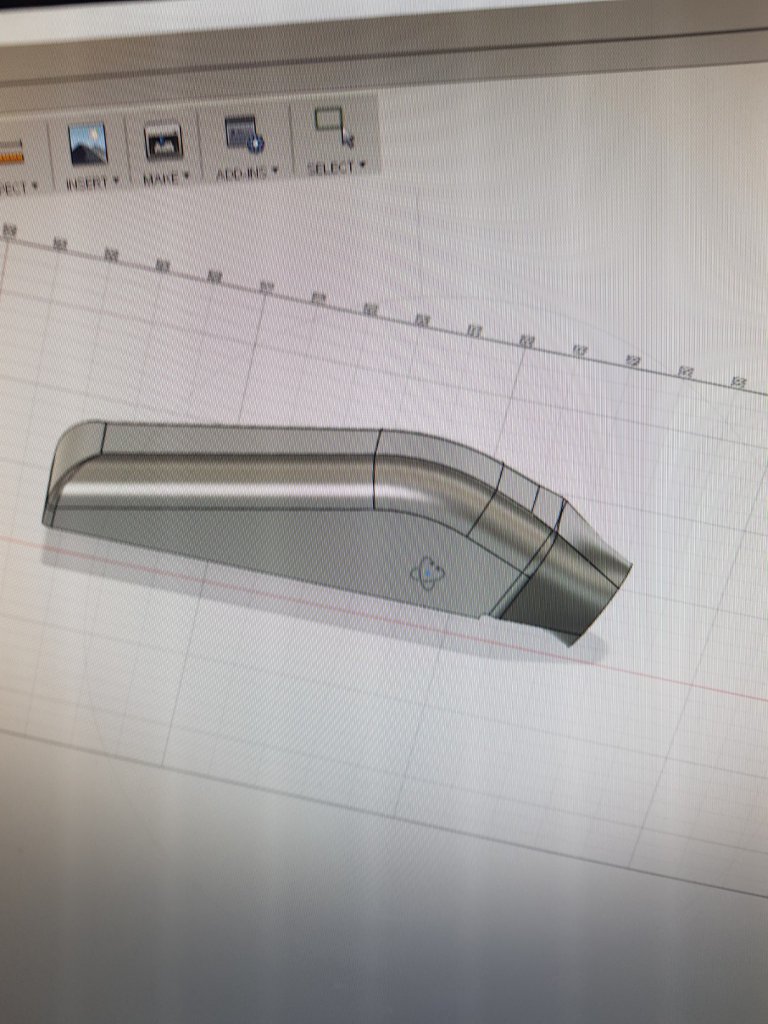Click the Inspect measure icon
The image size is (768, 1024).
(10, 152)
